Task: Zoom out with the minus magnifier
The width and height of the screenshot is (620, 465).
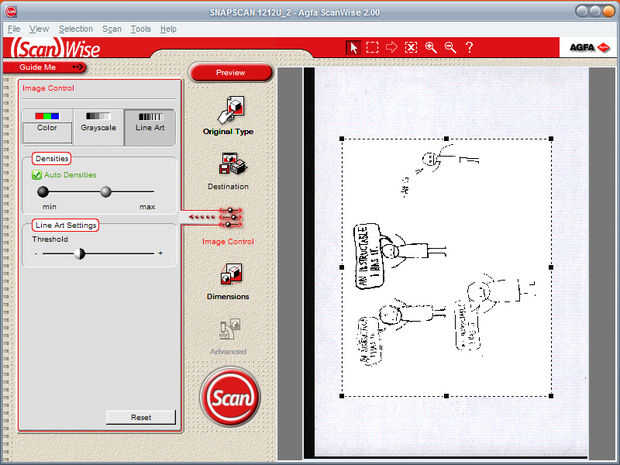Action: [x=450, y=48]
